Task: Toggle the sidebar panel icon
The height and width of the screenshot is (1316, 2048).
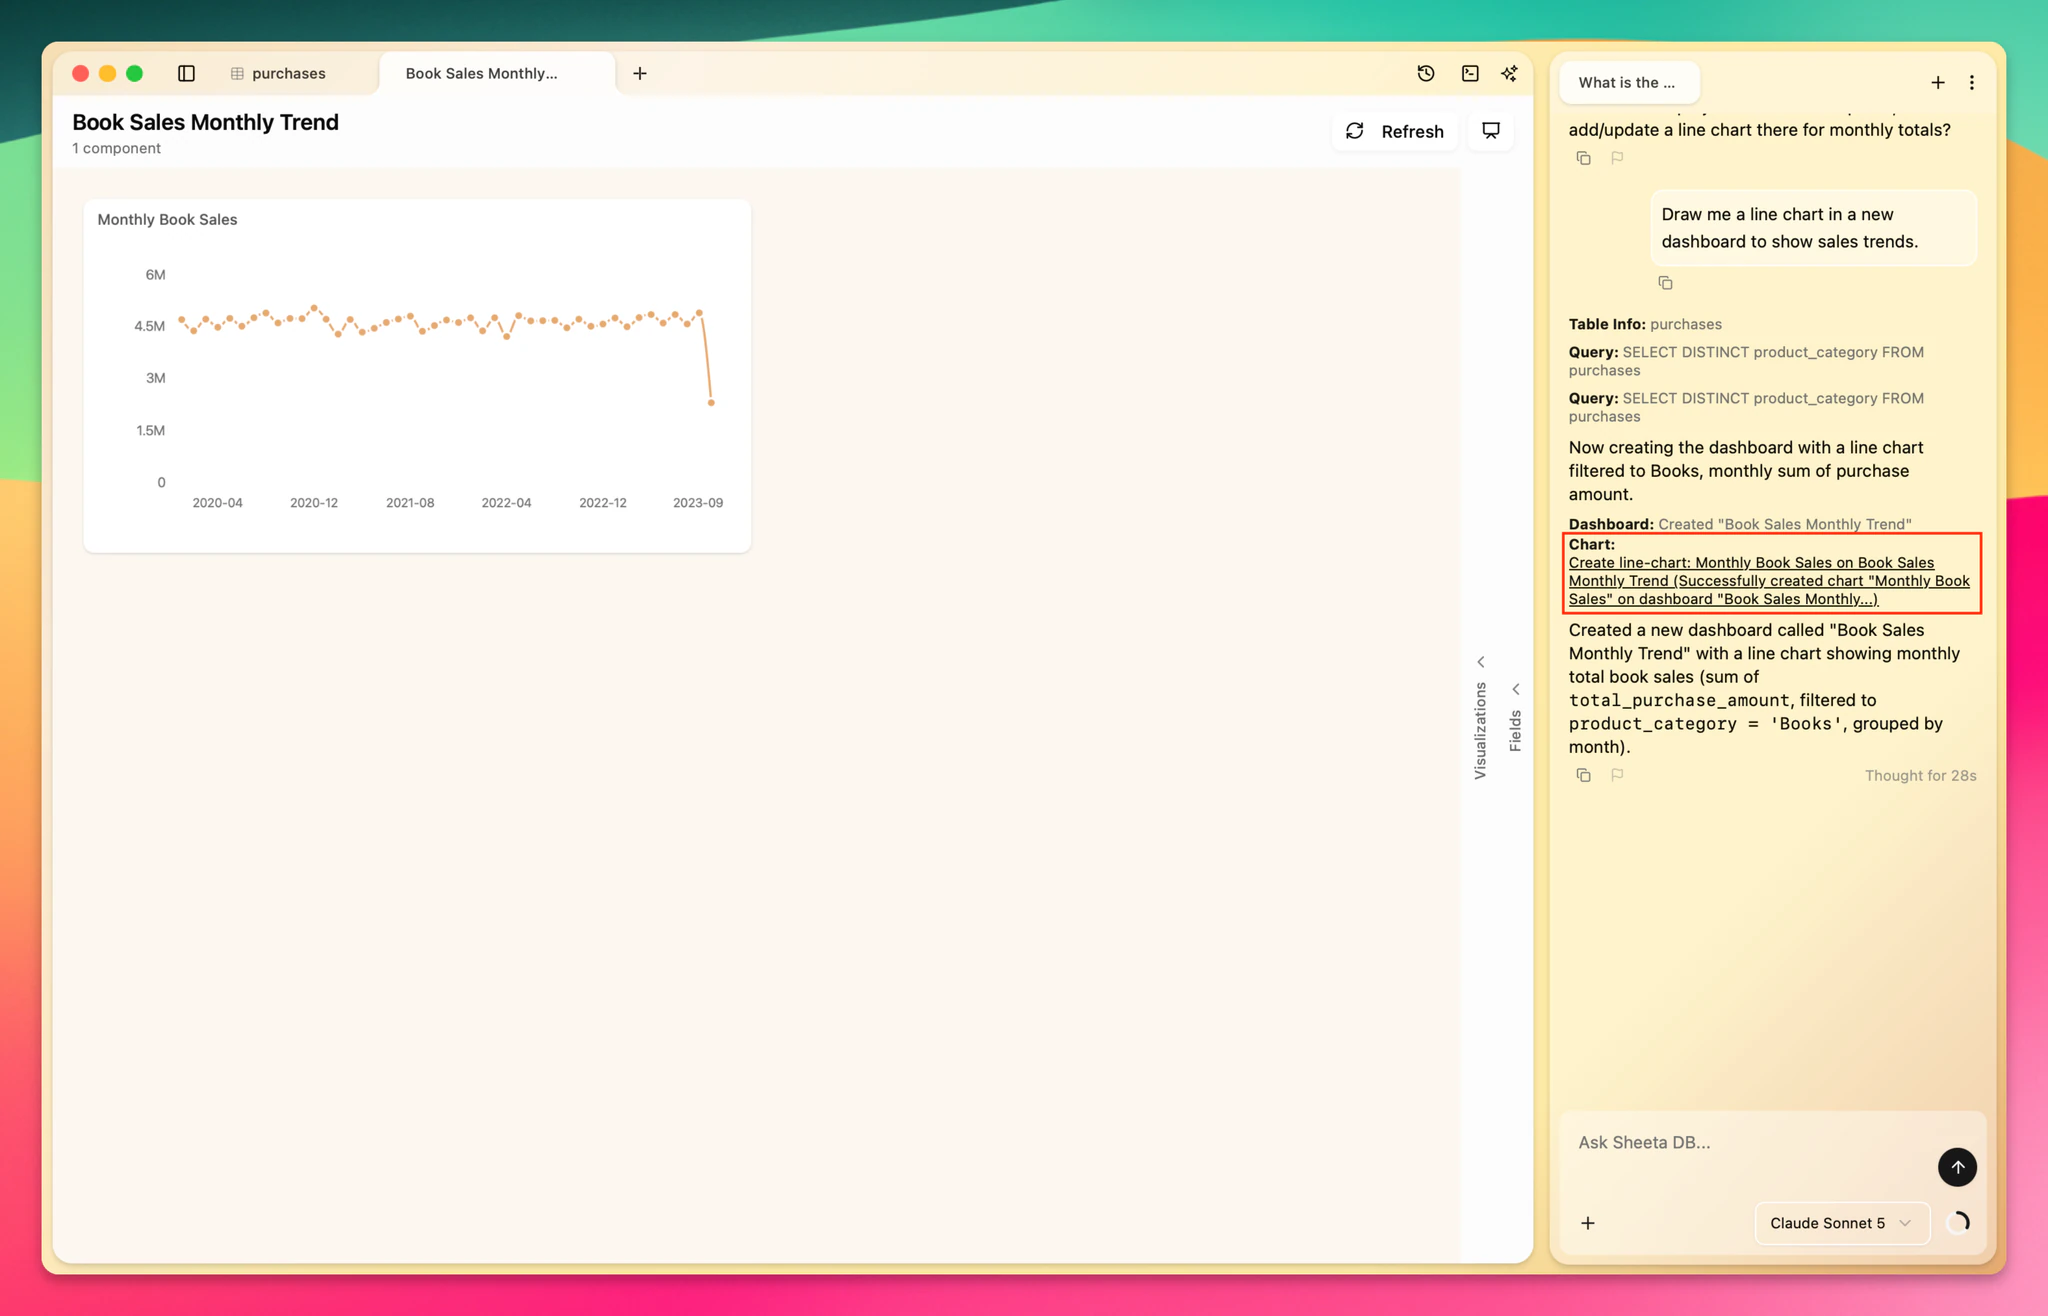Action: point(186,73)
